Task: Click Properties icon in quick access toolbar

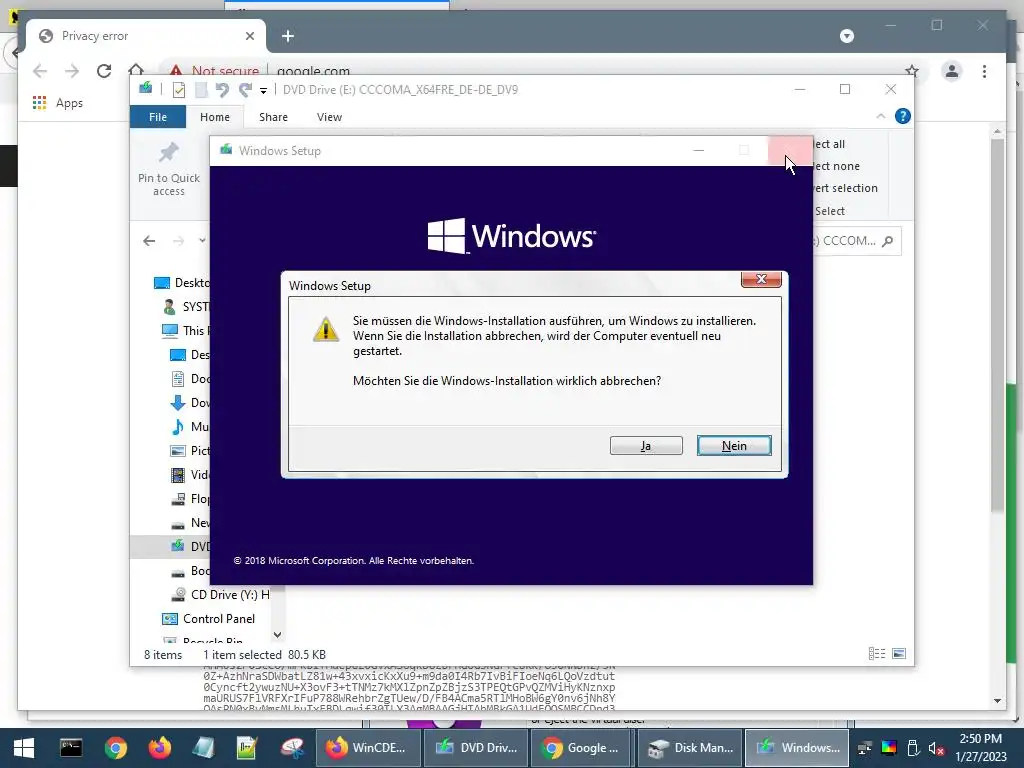Action: [179, 89]
